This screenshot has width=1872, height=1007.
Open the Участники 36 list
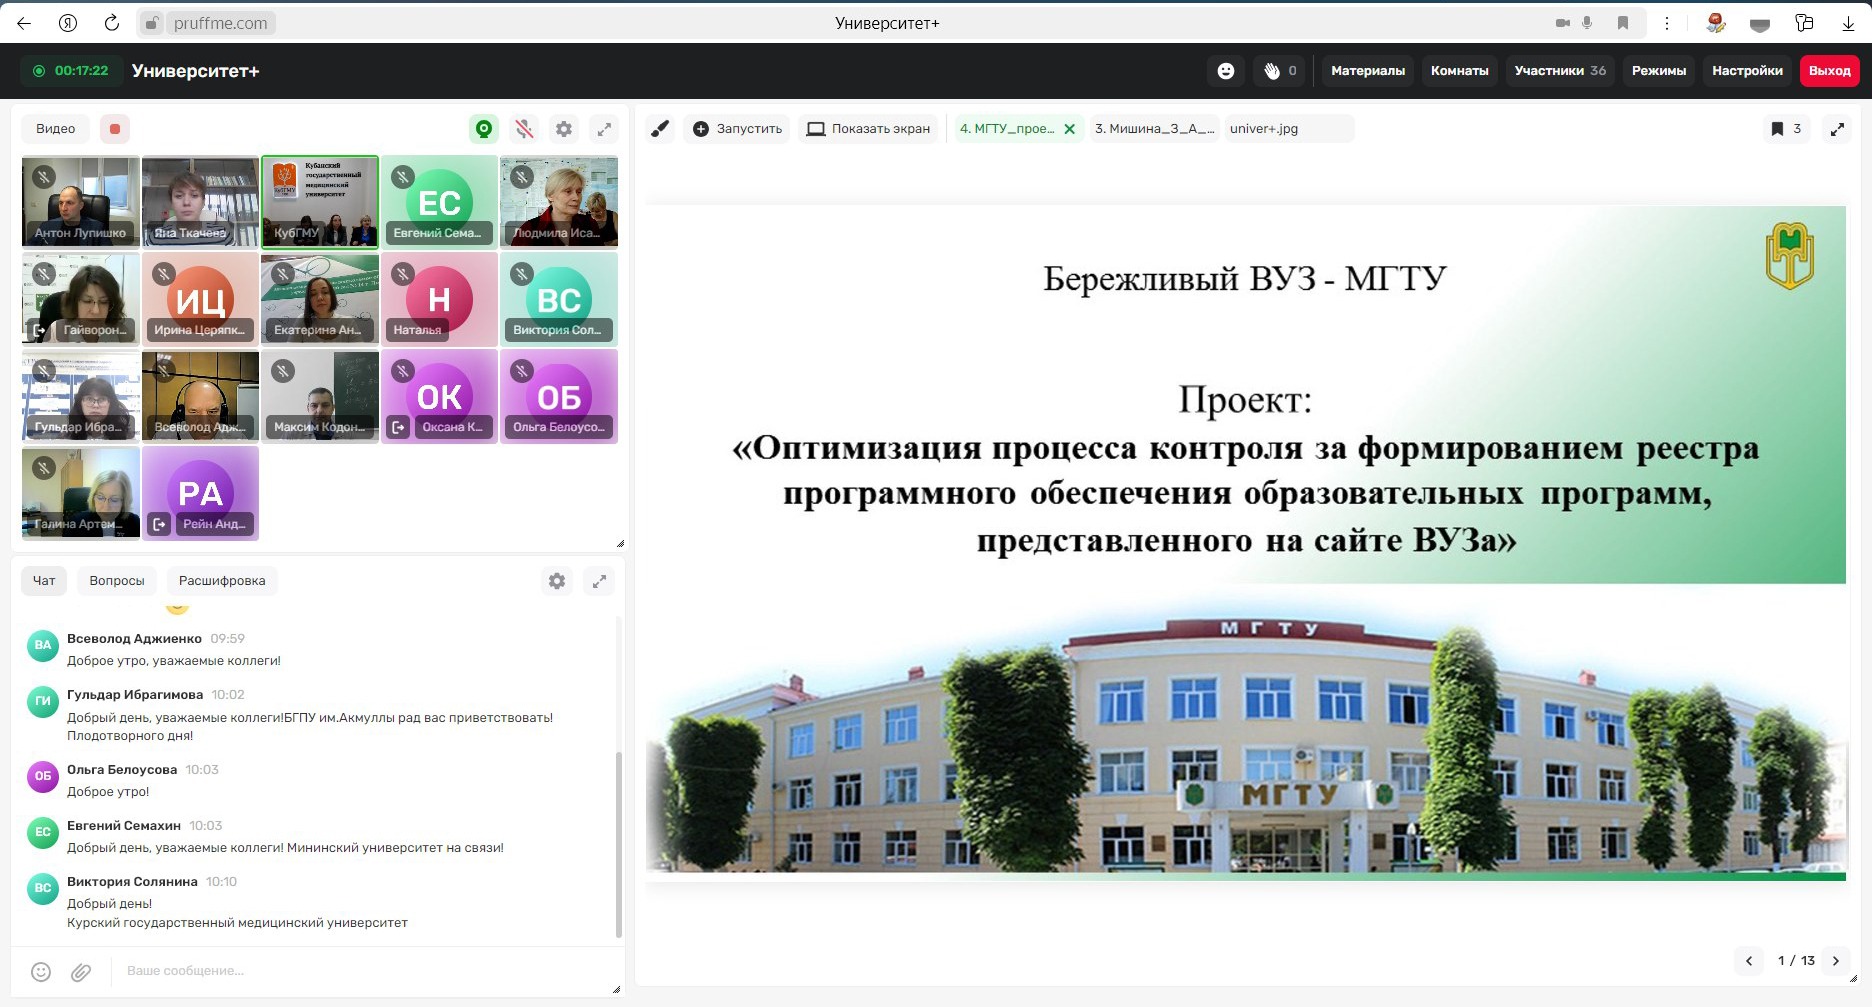(1560, 71)
